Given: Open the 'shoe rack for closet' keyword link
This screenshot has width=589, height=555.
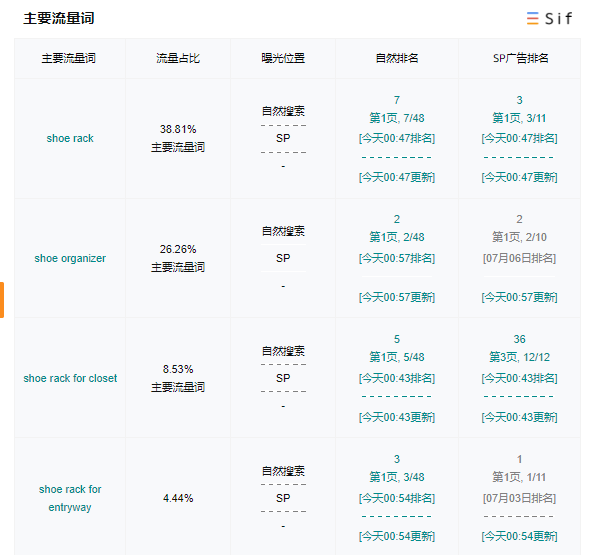Looking at the screenshot, I should pos(70,378).
